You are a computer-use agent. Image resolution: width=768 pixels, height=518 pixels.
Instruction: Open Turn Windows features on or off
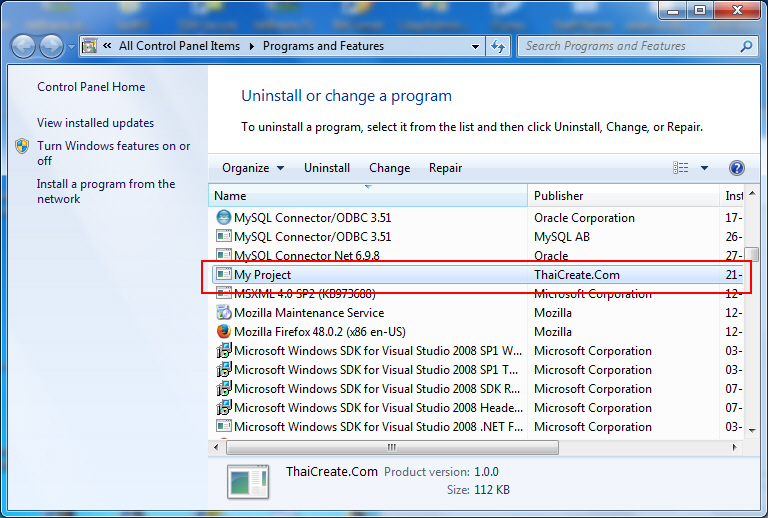[x=114, y=153]
